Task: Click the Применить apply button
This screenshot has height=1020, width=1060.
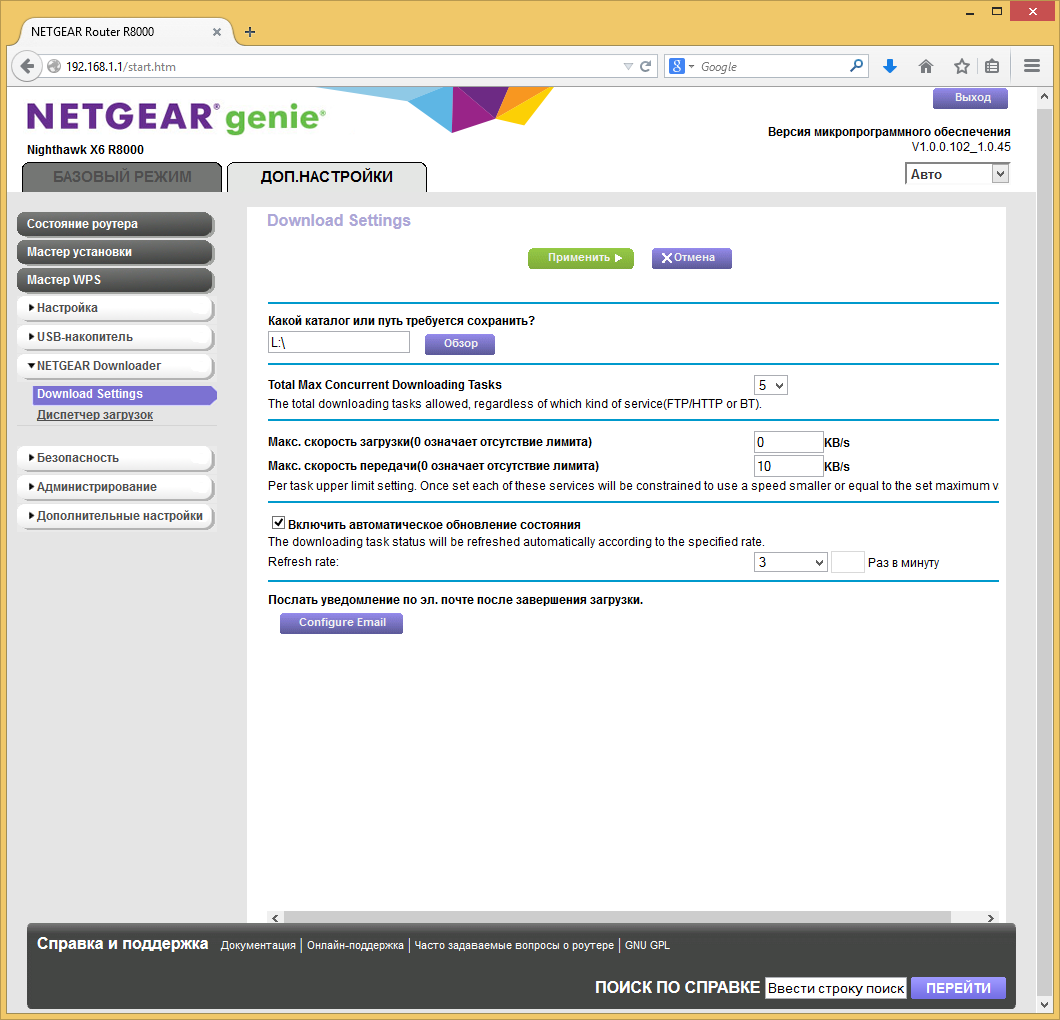Action: pos(581,258)
